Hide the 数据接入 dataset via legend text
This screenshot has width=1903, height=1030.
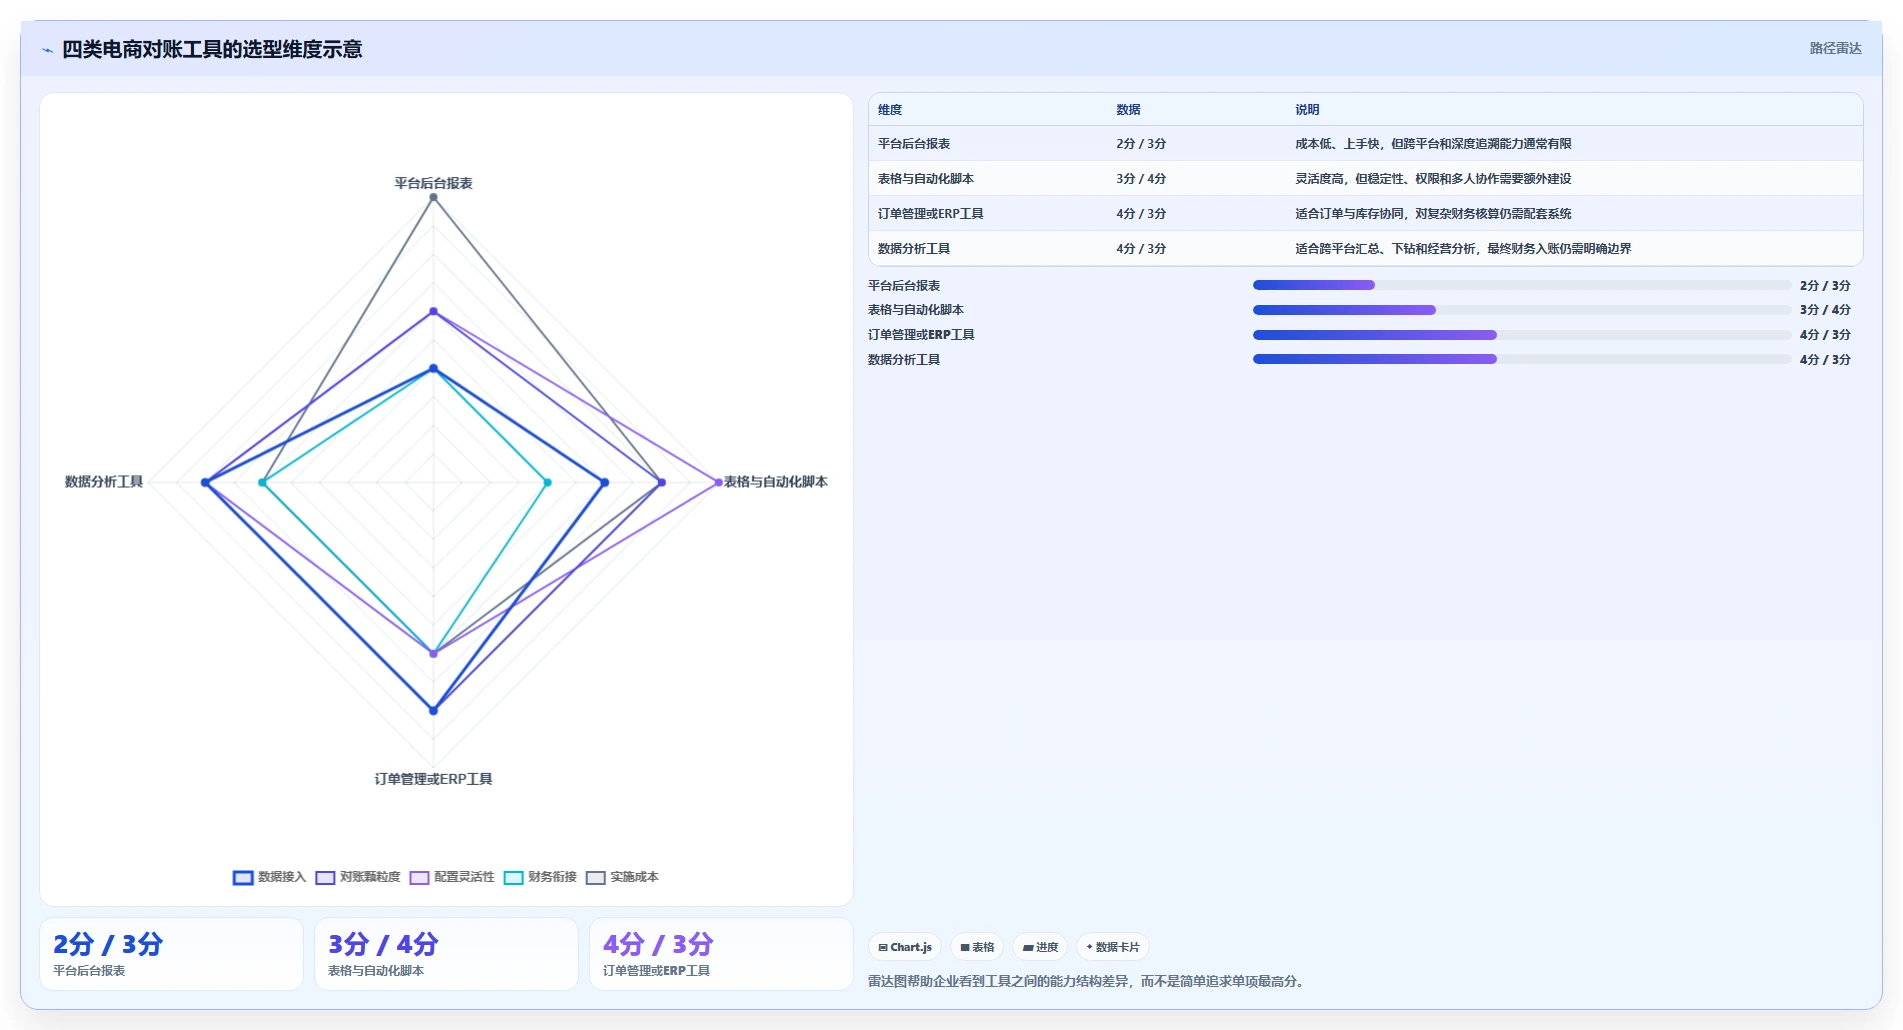tap(282, 877)
